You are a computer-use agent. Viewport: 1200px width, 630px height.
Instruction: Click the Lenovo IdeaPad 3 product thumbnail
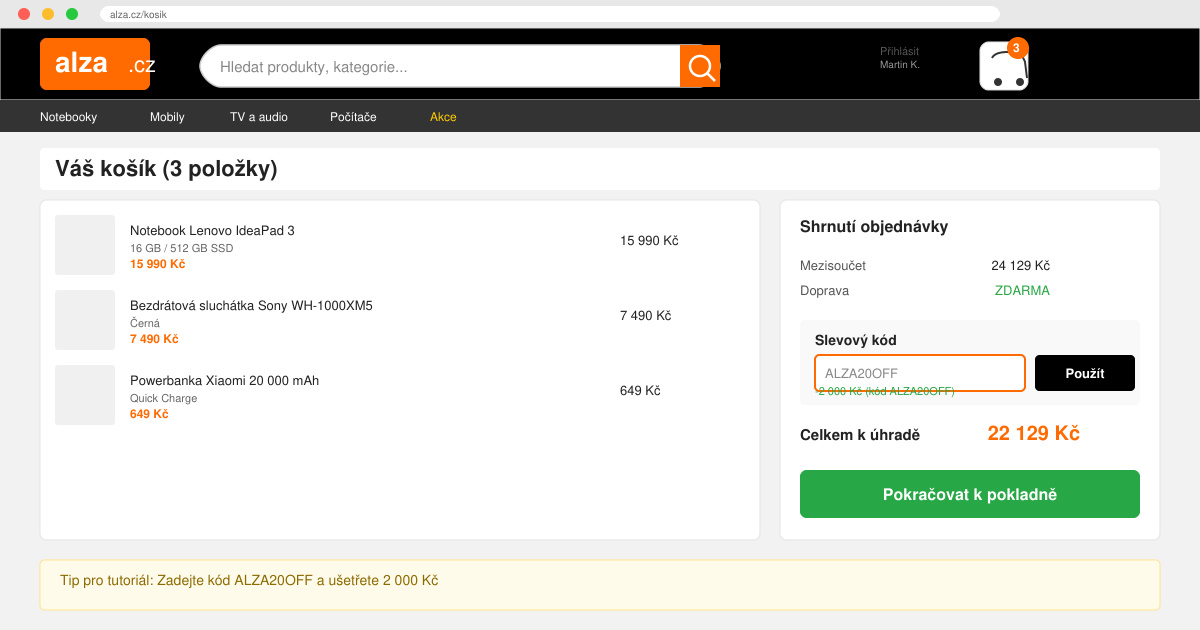coord(85,245)
